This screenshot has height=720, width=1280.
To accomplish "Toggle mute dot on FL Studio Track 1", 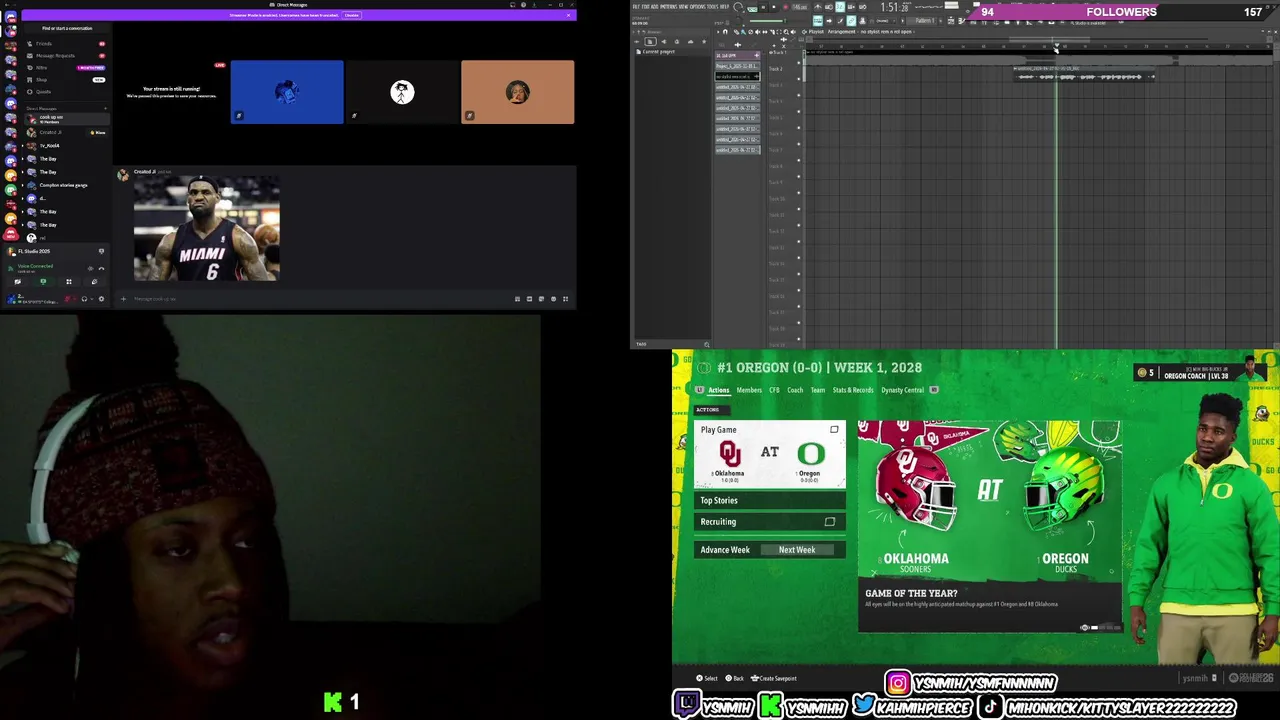I will (x=799, y=63).
